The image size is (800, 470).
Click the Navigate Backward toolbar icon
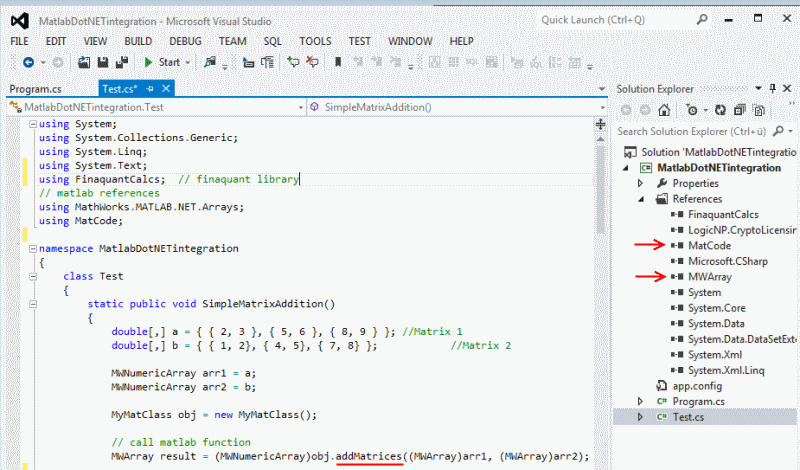[x=29, y=62]
